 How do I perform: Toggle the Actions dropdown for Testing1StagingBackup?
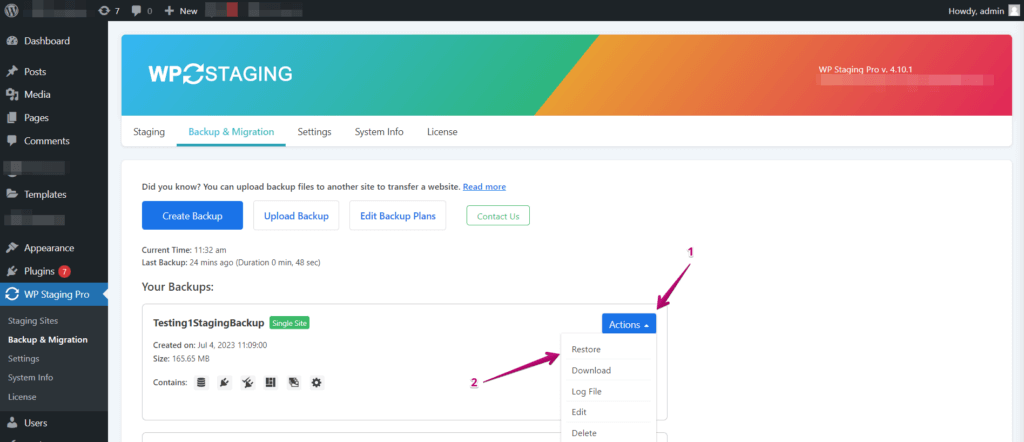point(629,324)
